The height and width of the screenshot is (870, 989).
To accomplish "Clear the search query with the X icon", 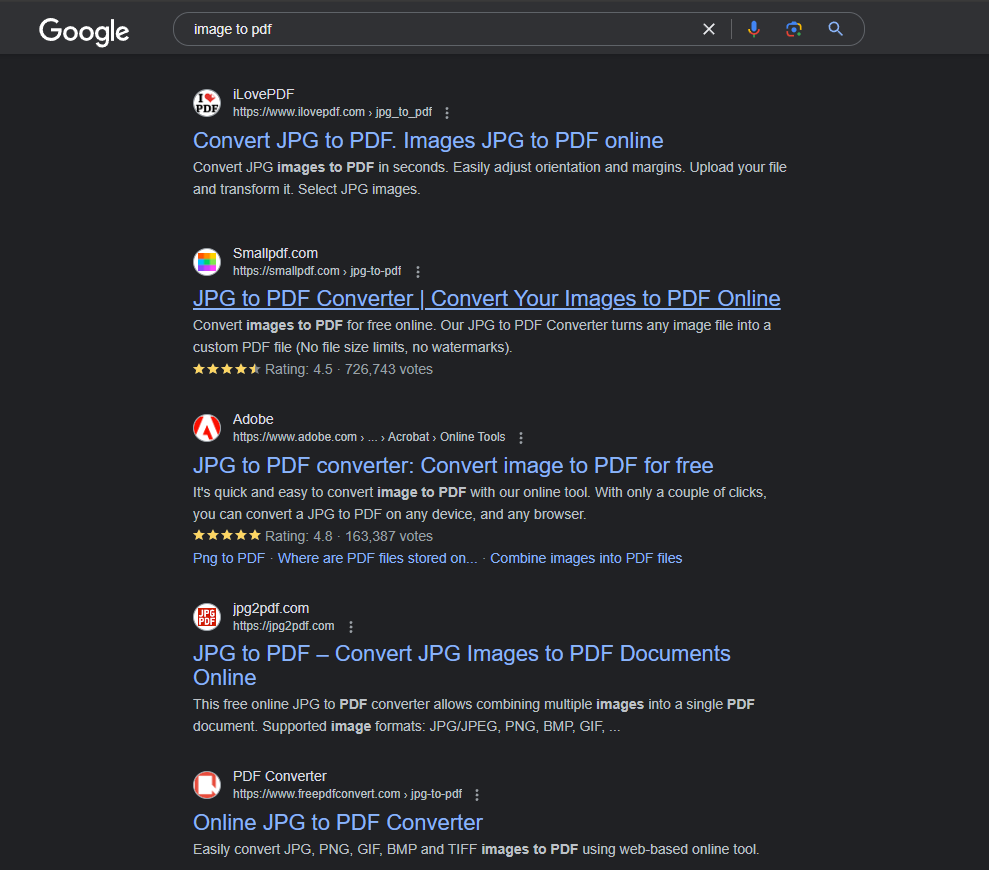I will click(x=709, y=29).
